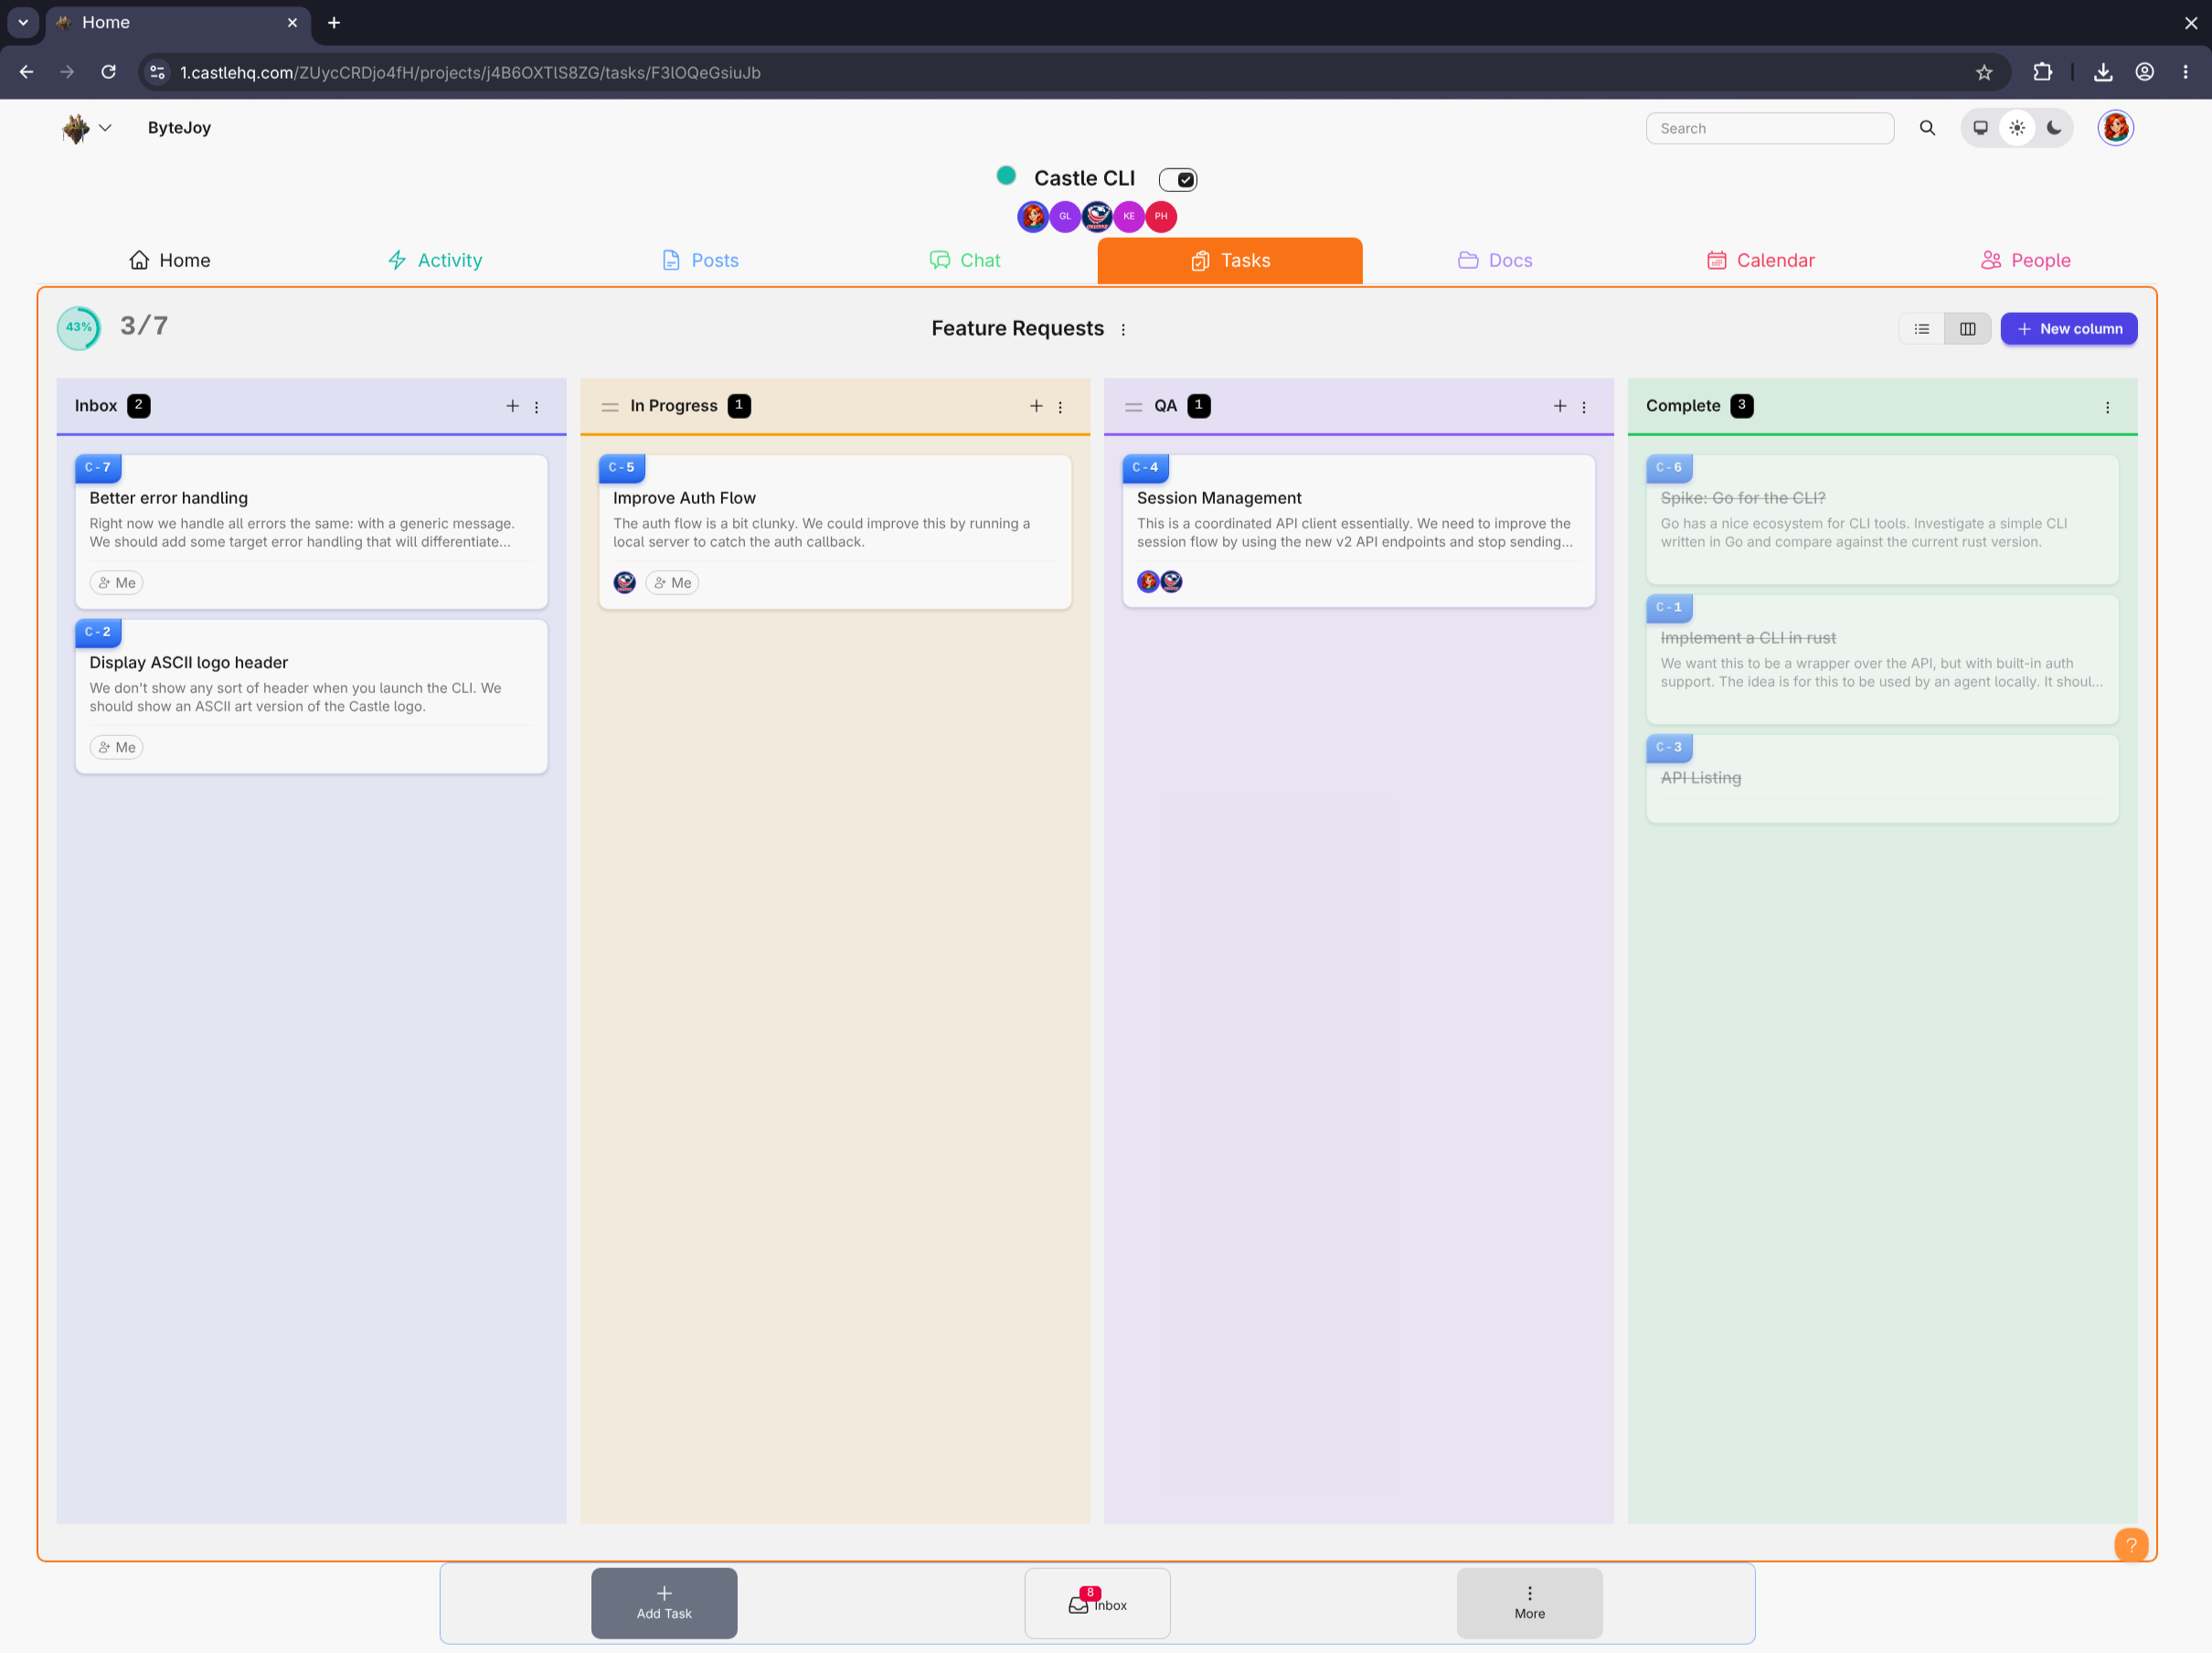Image resolution: width=2212 pixels, height=1653 pixels.
Task: Click Me assignee chip on ASCII logo card
Action: click(117, 748)
